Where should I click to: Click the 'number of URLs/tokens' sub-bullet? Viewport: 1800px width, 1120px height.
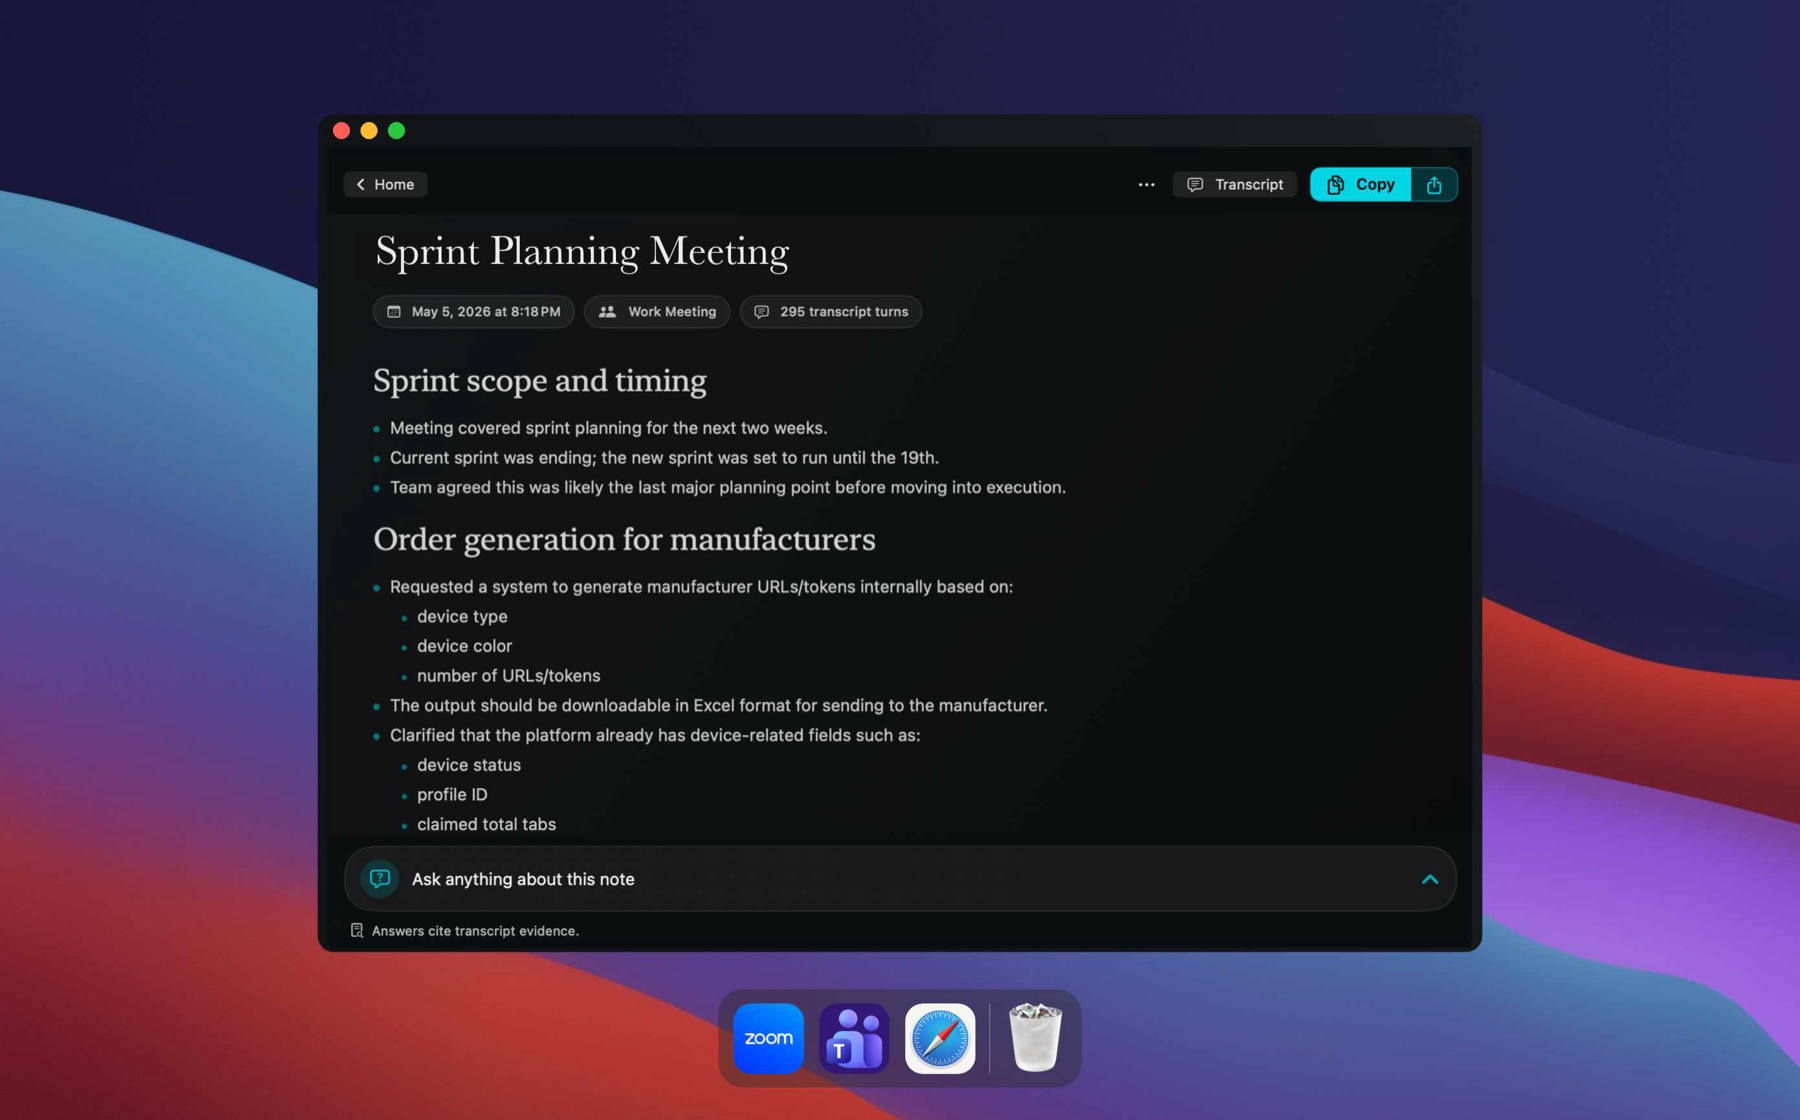(x=508, y=676)
